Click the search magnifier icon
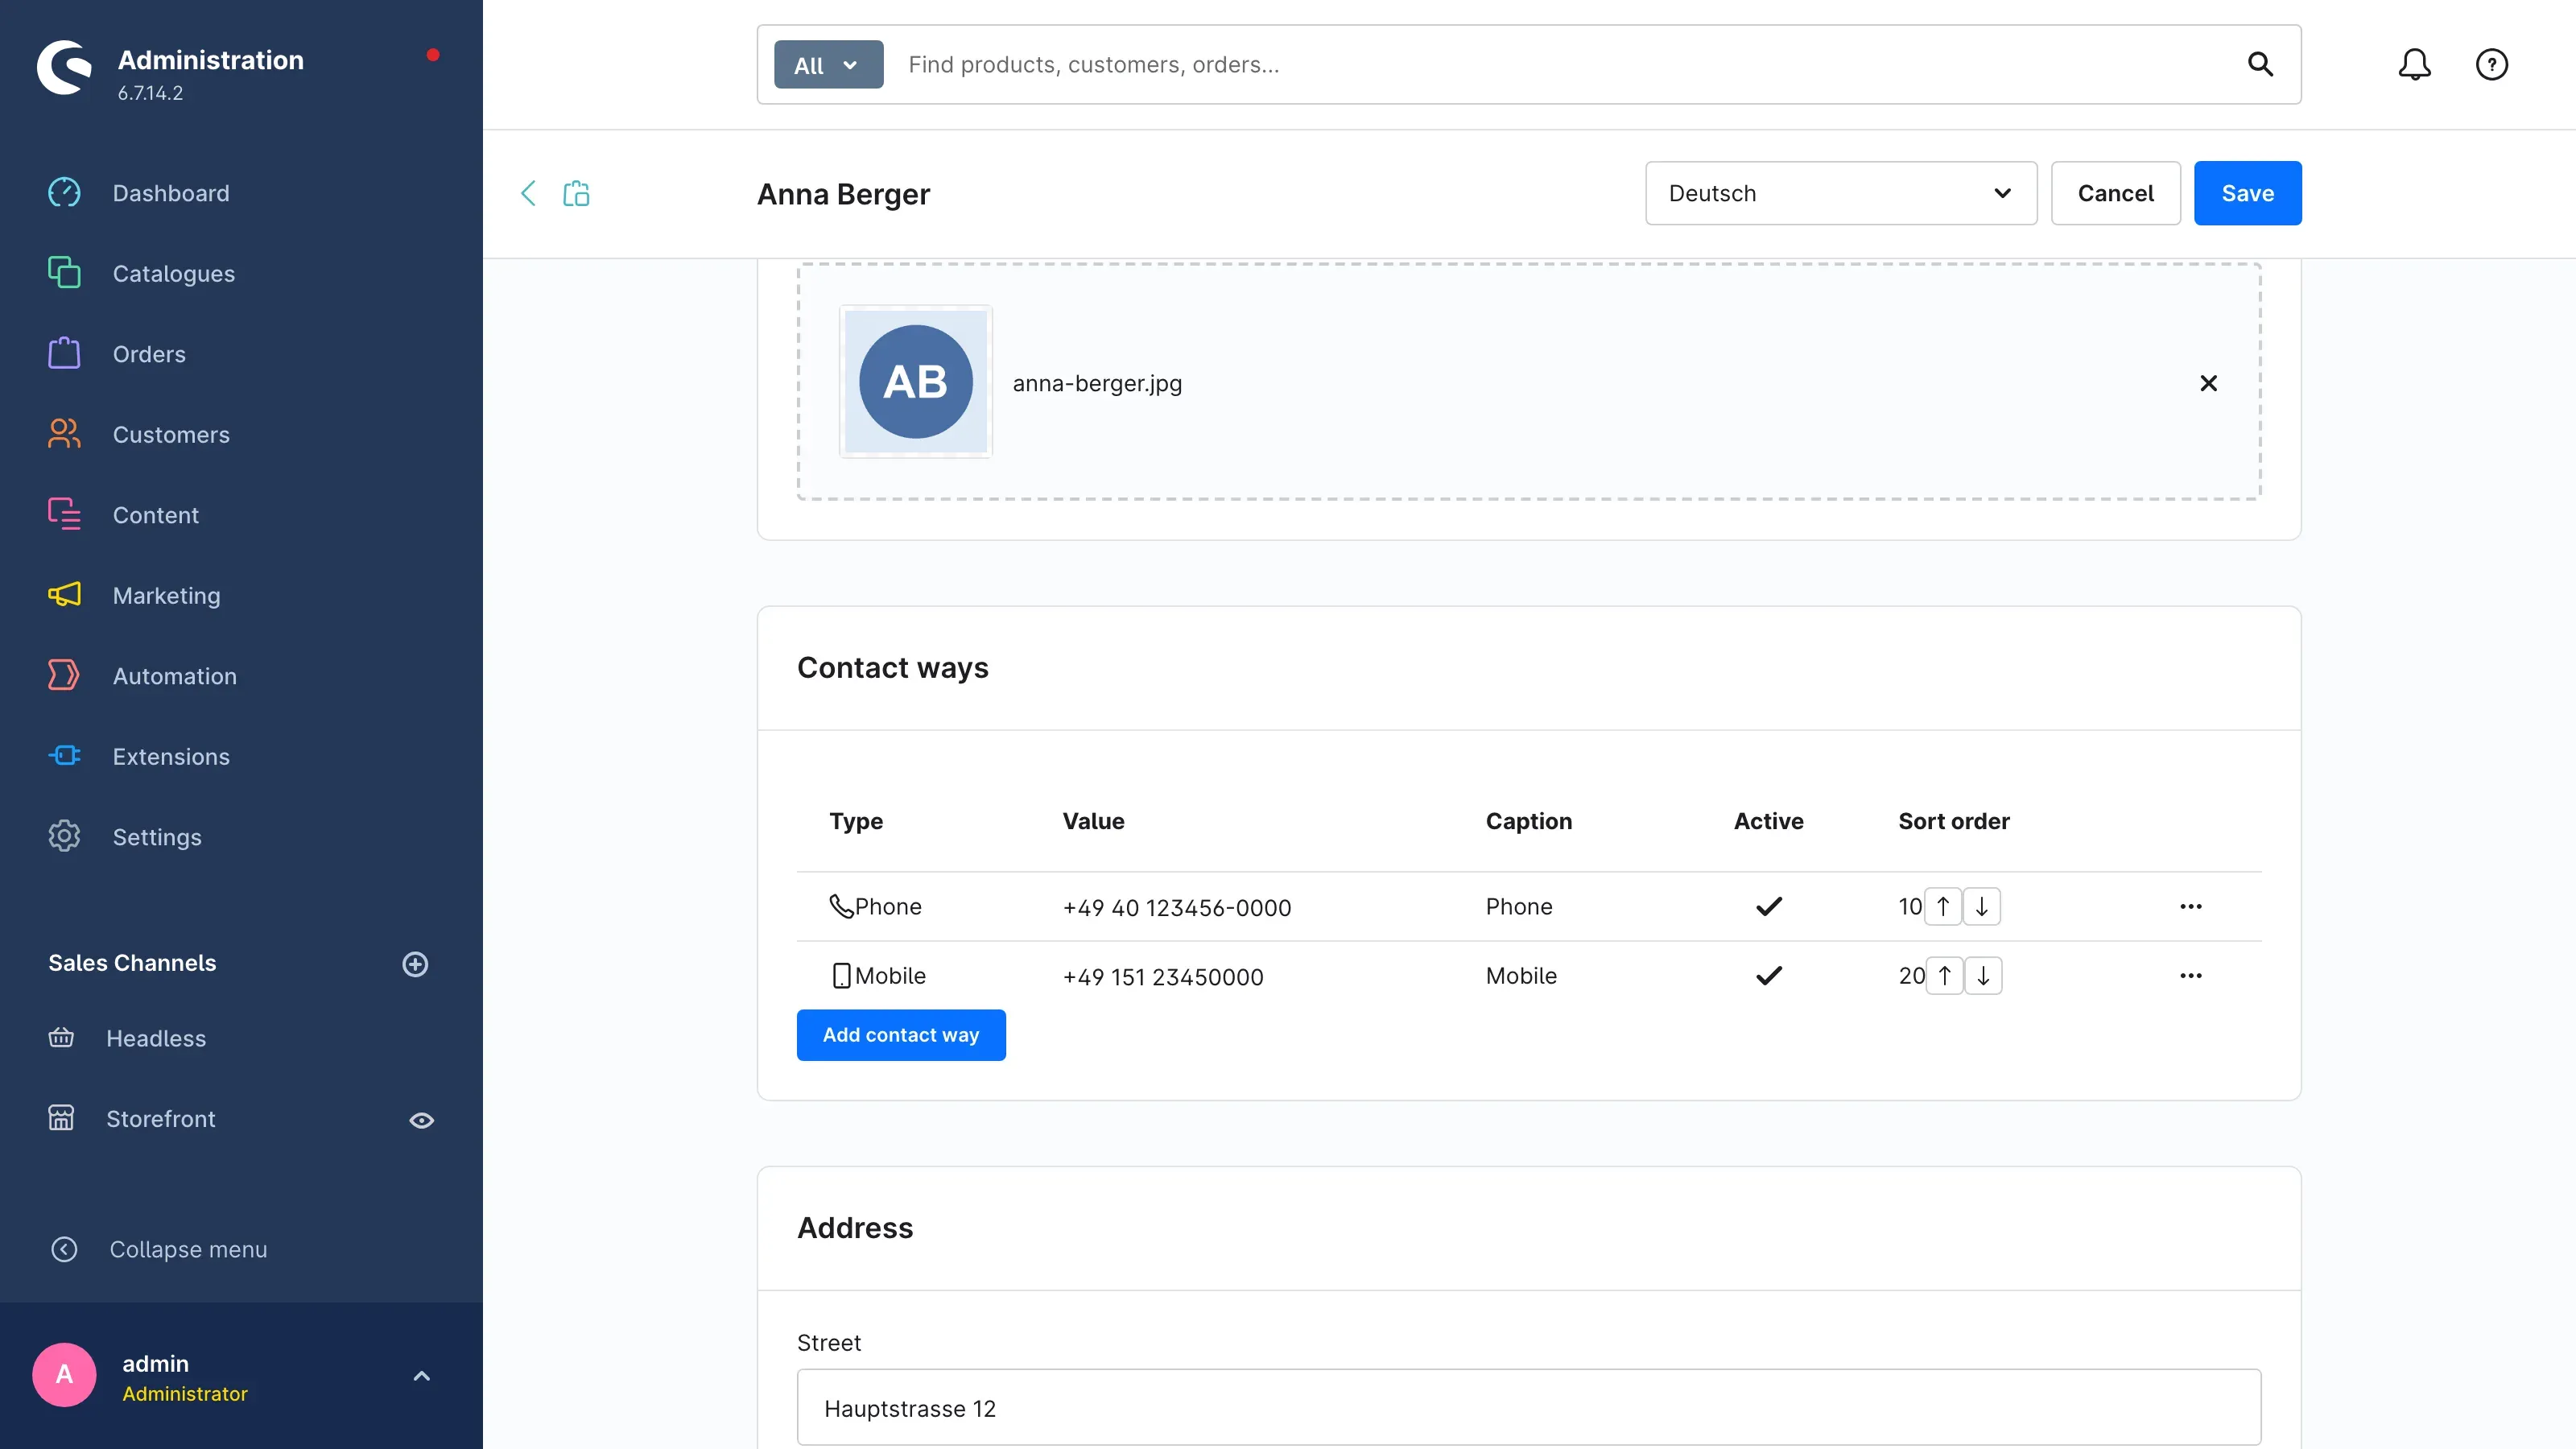Image resolution: width=2576 pixels, height=1449 pixels. (x=2260, y=65)
